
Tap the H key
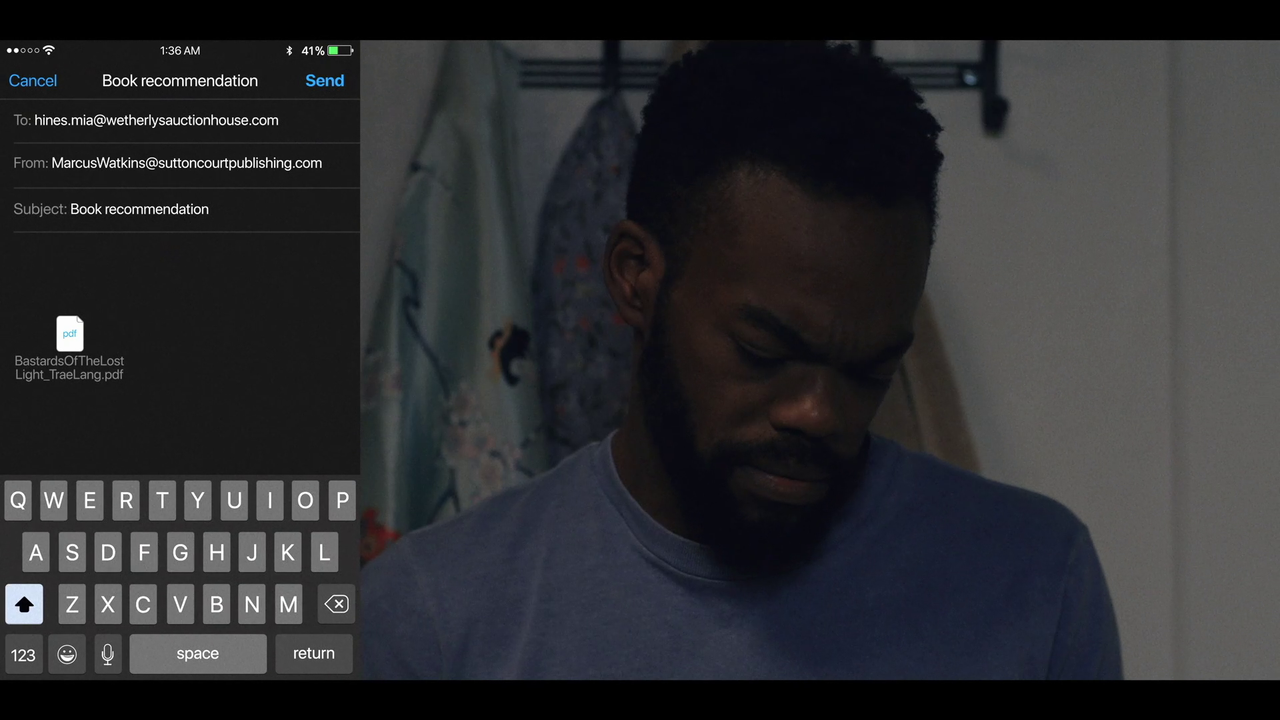[x=216, y=552]
